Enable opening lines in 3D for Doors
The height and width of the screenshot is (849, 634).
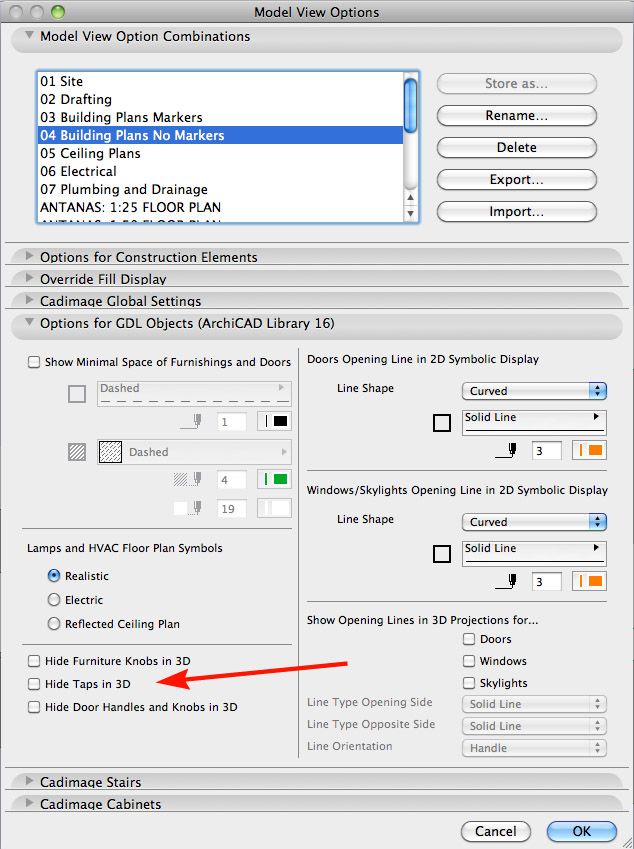pyautogui.click(x=469, y=639)
